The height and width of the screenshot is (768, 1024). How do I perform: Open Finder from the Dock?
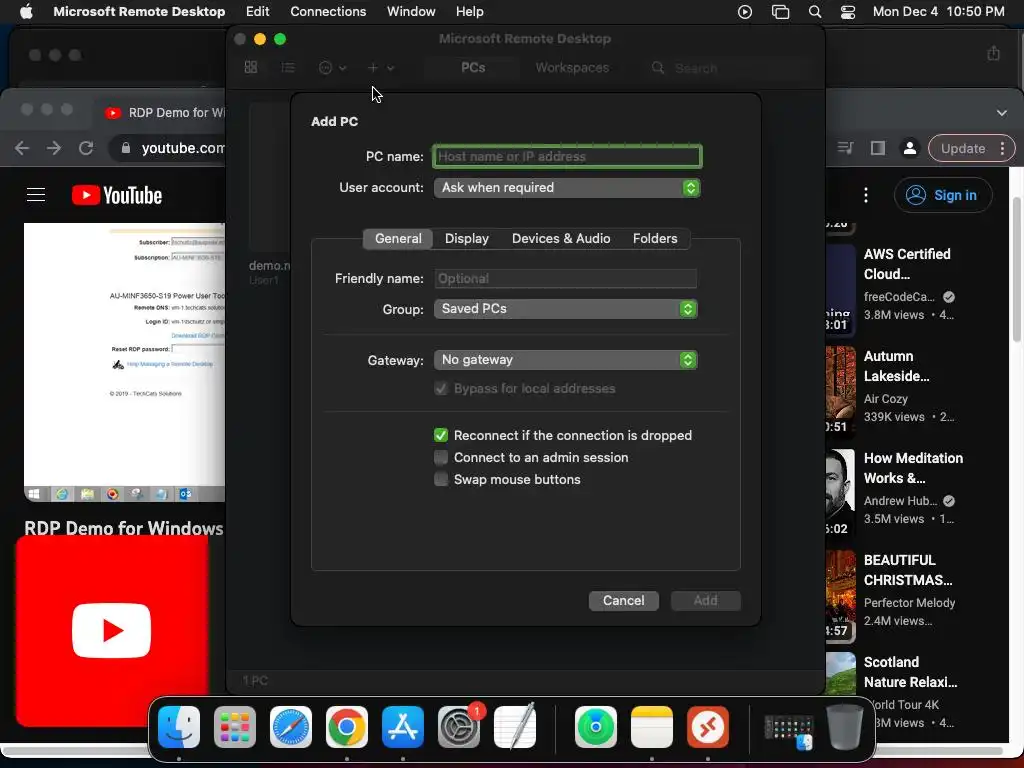[179, 727]
